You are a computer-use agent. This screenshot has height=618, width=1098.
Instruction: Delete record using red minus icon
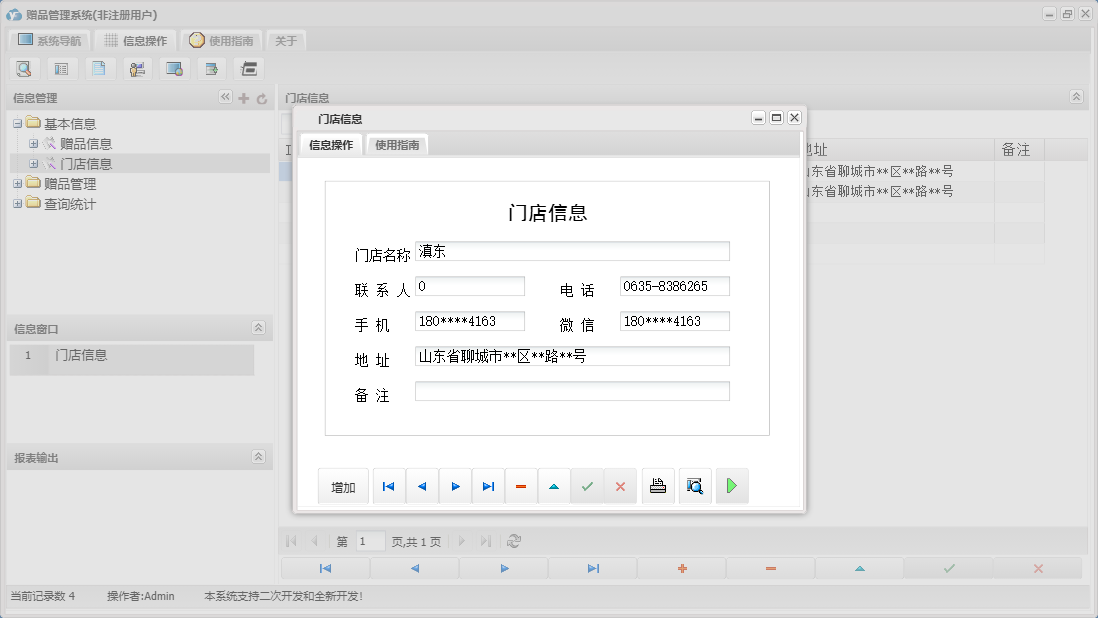(521, 486)
